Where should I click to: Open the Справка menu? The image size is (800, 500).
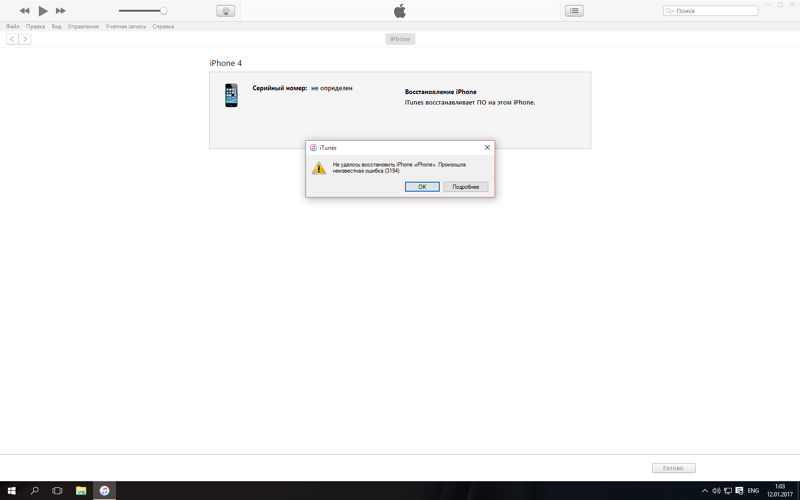point(163,27)
